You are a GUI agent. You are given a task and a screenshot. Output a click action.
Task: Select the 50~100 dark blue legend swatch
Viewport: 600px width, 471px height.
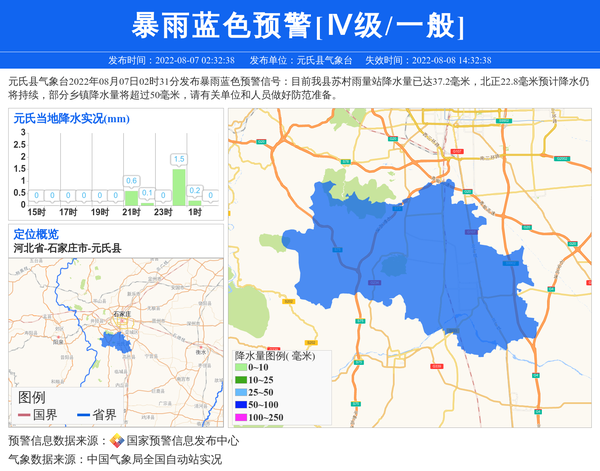(x=240, y=404)
